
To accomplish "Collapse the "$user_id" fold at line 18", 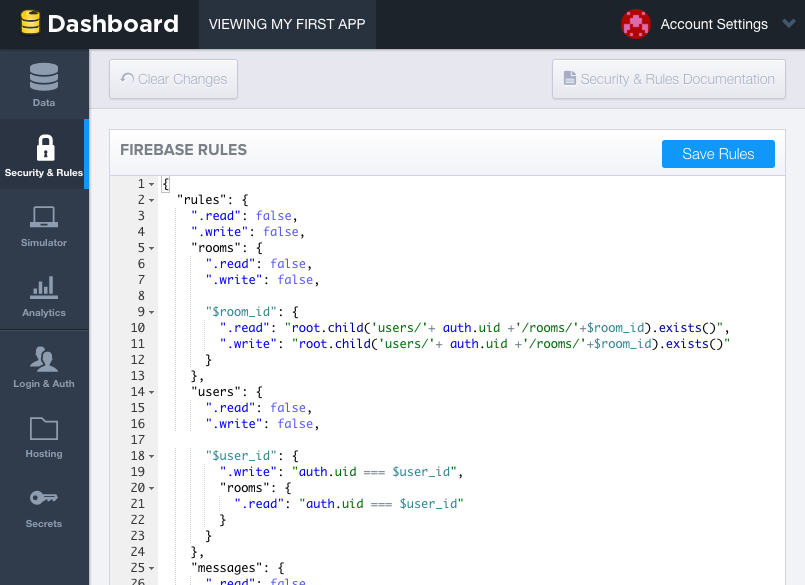I will pyautogui.click(x=151, y=456).
